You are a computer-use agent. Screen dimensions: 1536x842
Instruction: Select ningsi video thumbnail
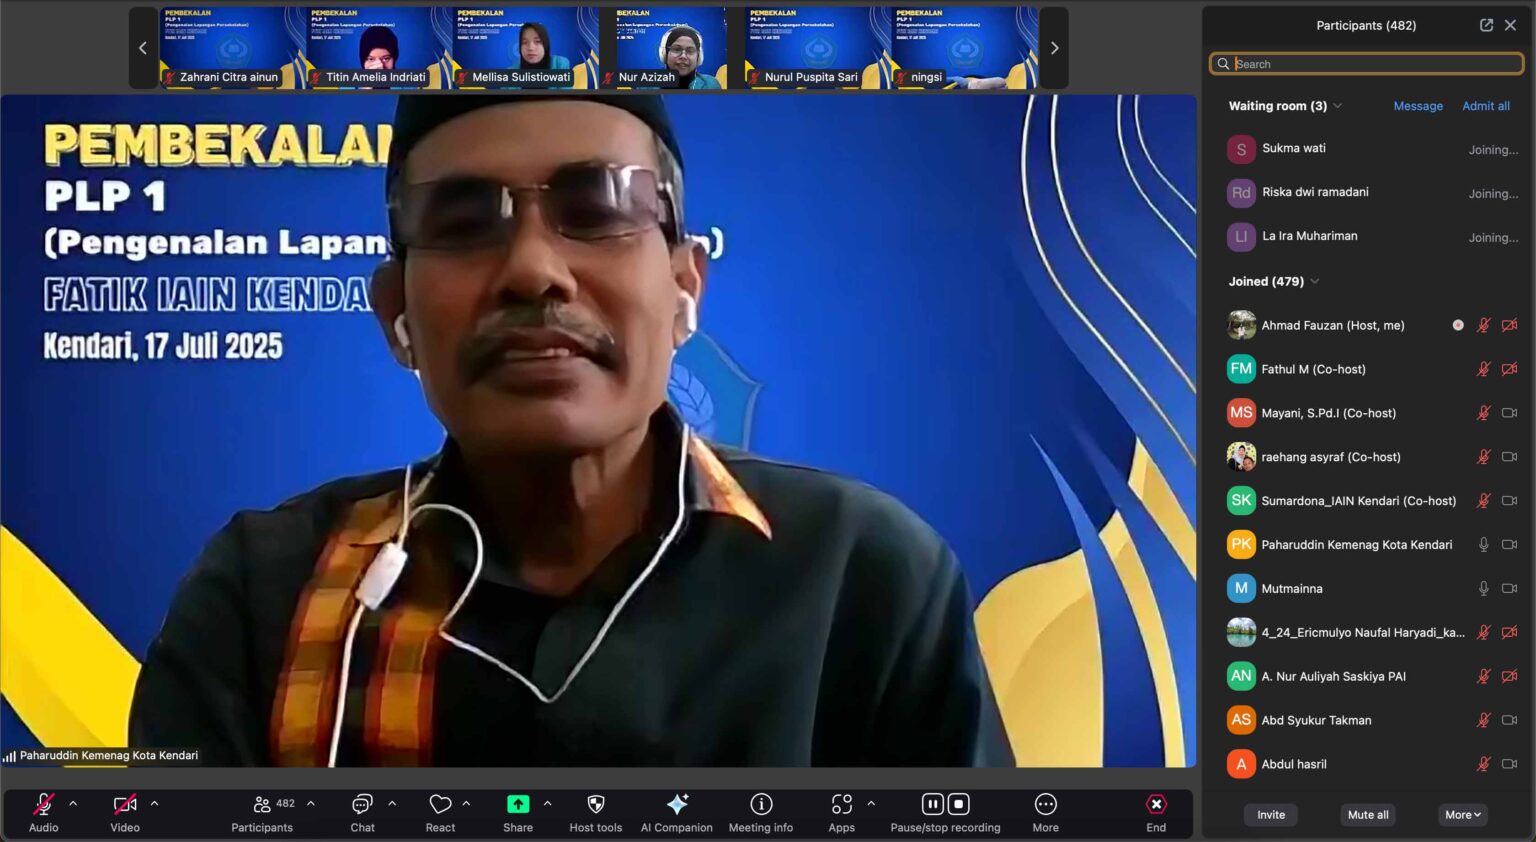coord(964,48)
